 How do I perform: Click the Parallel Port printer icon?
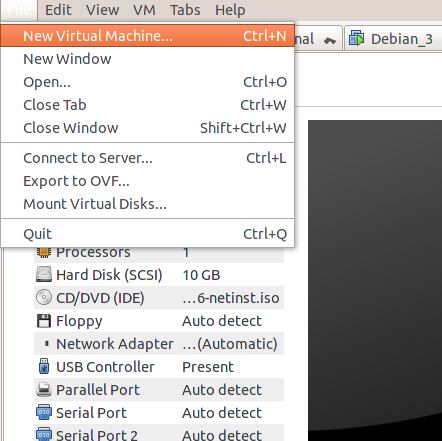[44, 389]
